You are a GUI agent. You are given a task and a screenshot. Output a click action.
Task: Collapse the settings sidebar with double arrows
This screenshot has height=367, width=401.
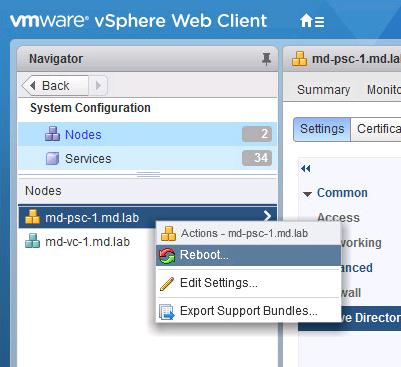tap(305, 169)
